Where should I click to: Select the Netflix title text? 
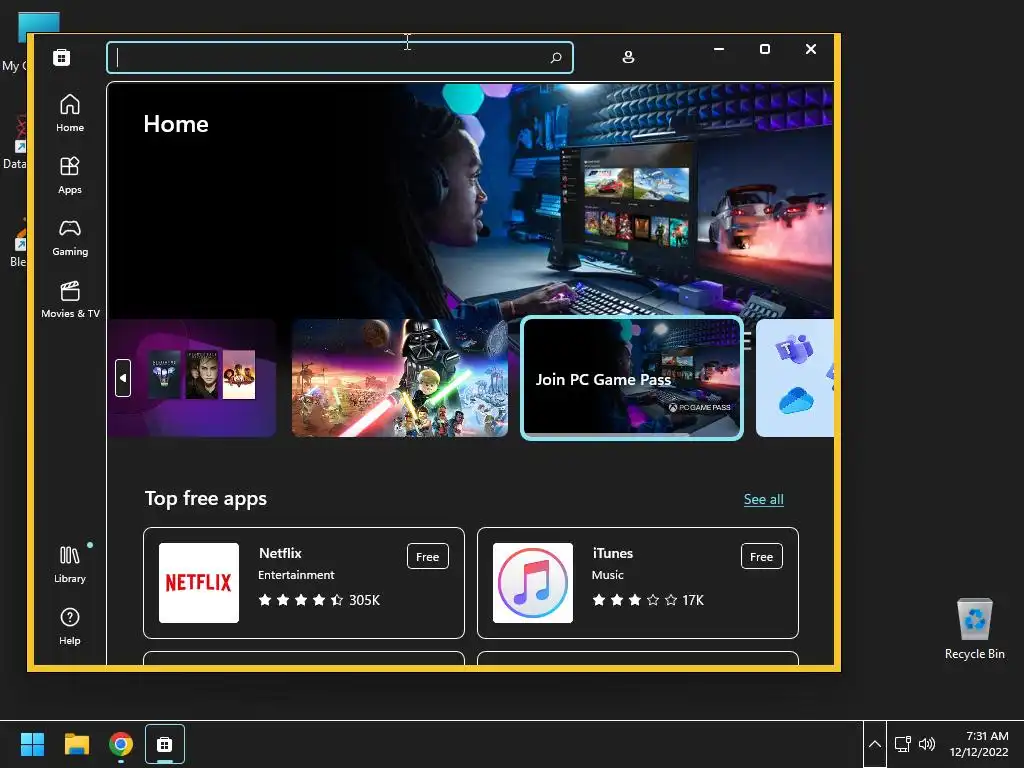(280, 553)
